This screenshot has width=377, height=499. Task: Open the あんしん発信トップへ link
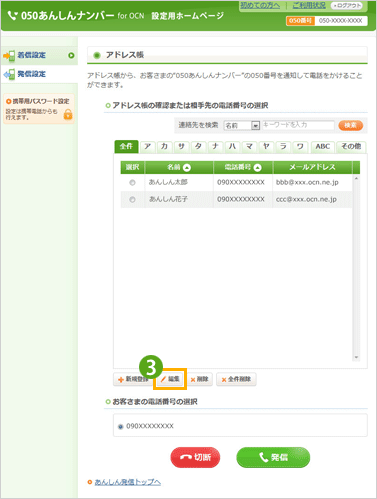tap(128, 482)
